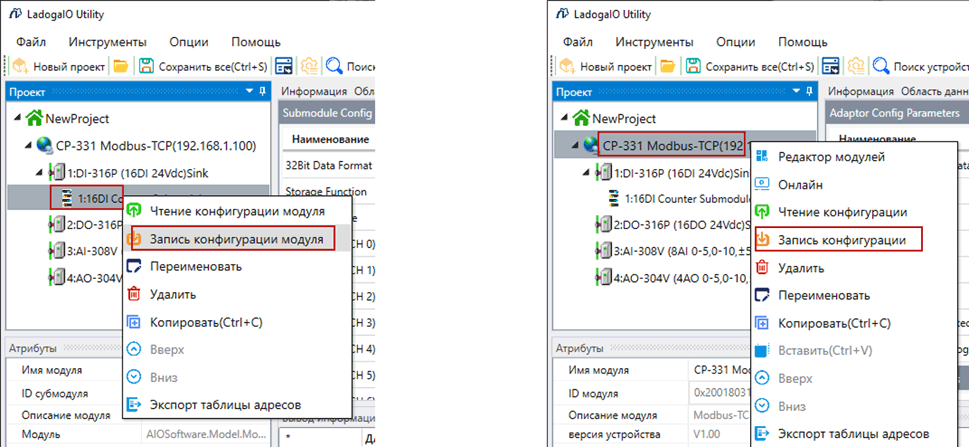
Task: Click ID субмодуля attribute in left window
Action: point(54,393)
